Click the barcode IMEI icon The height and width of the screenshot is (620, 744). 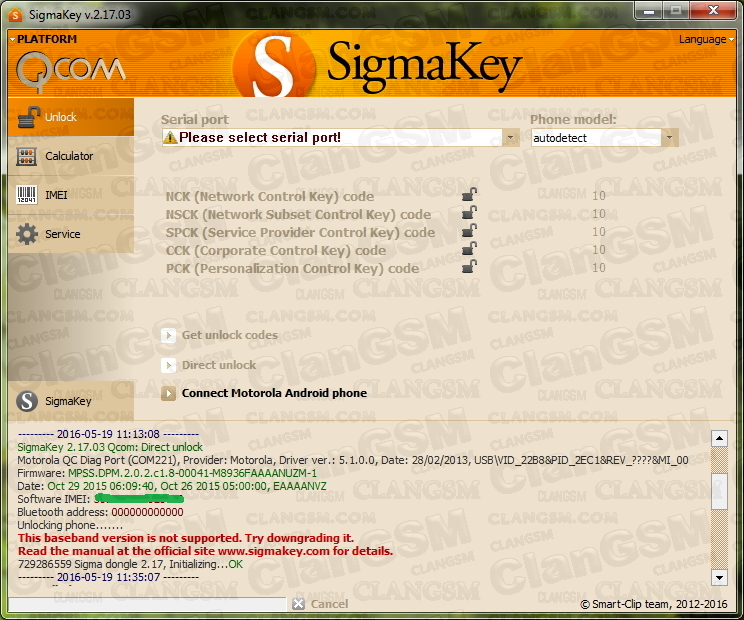(27, 195)
